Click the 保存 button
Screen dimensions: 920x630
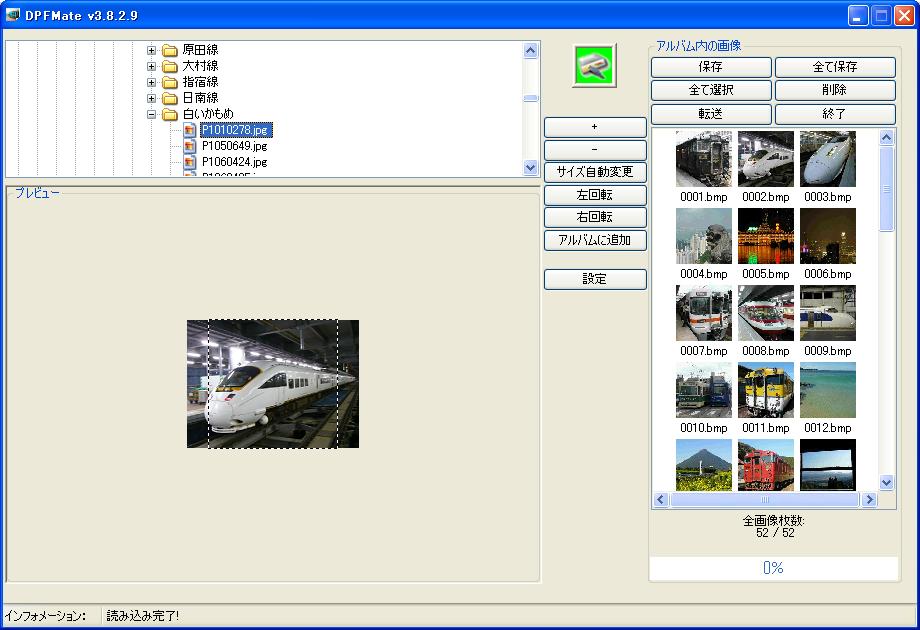[711, 67]
